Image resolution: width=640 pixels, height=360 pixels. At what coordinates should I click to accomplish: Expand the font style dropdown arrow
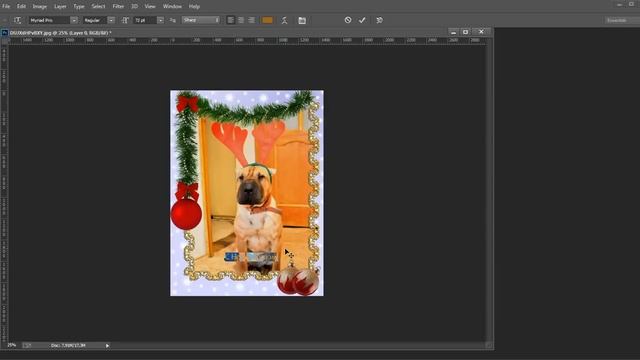111,20
